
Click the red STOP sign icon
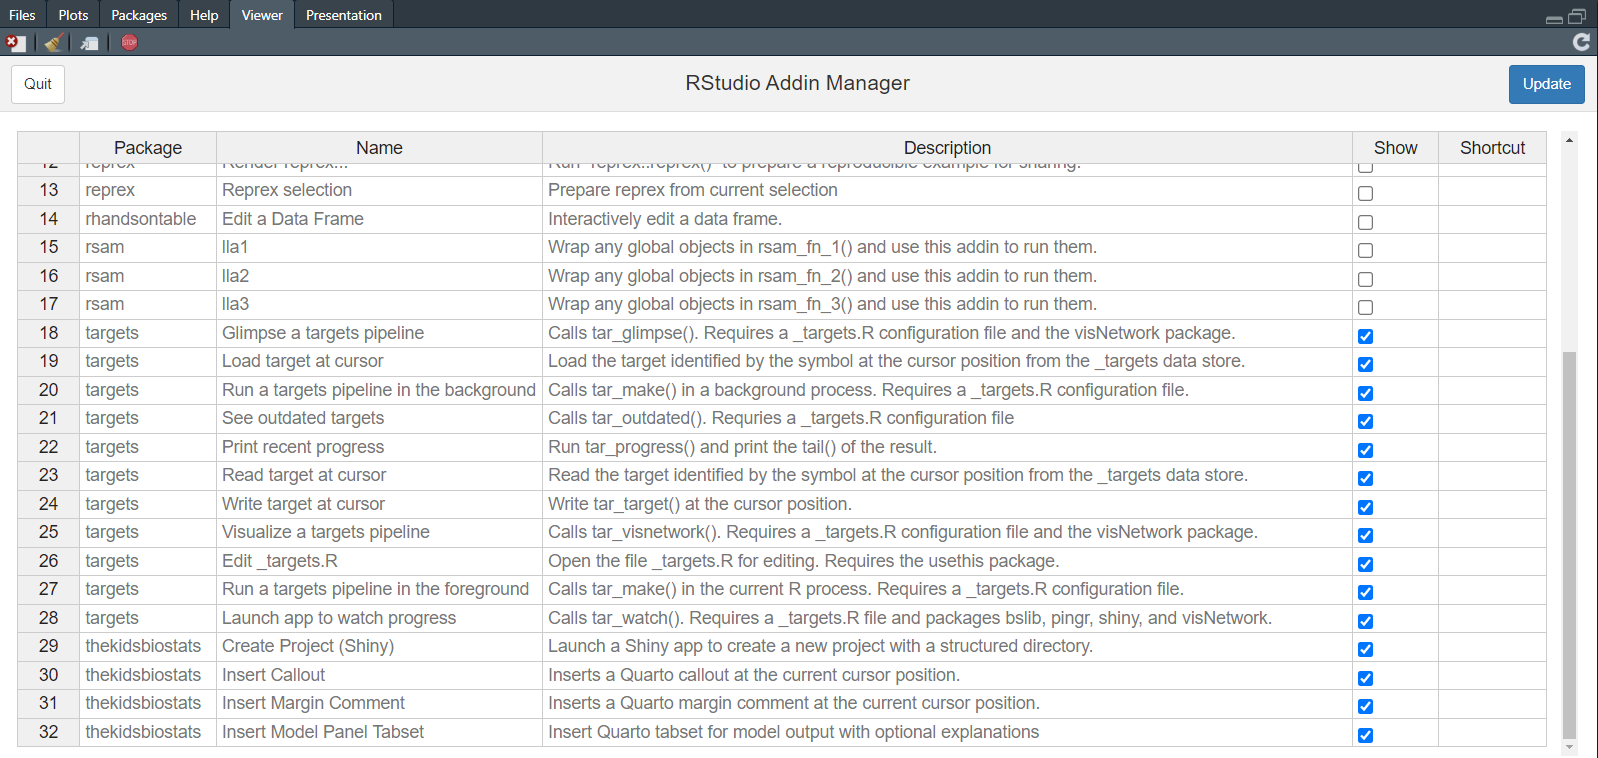tap(129, 42)
